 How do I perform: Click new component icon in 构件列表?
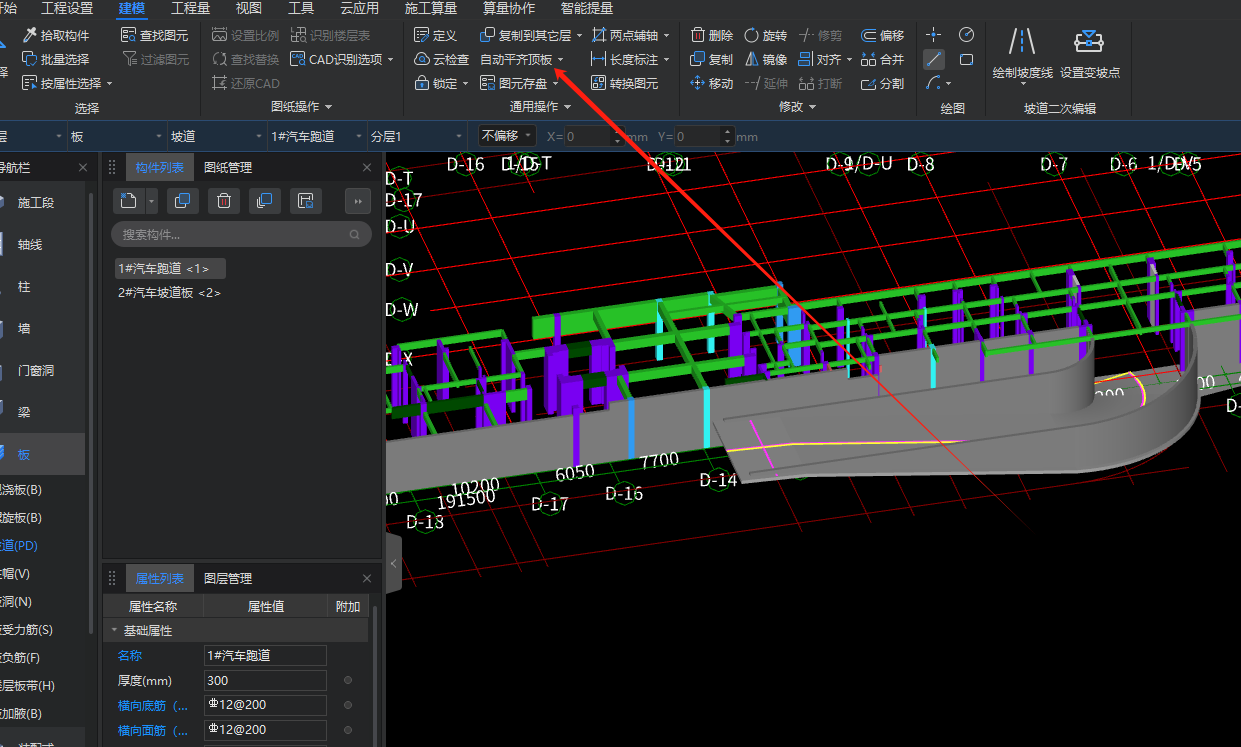point(128,201)
